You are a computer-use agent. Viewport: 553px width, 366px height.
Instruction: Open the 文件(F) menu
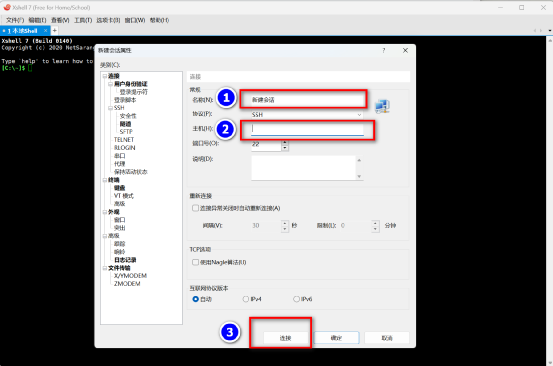(14, 20)
